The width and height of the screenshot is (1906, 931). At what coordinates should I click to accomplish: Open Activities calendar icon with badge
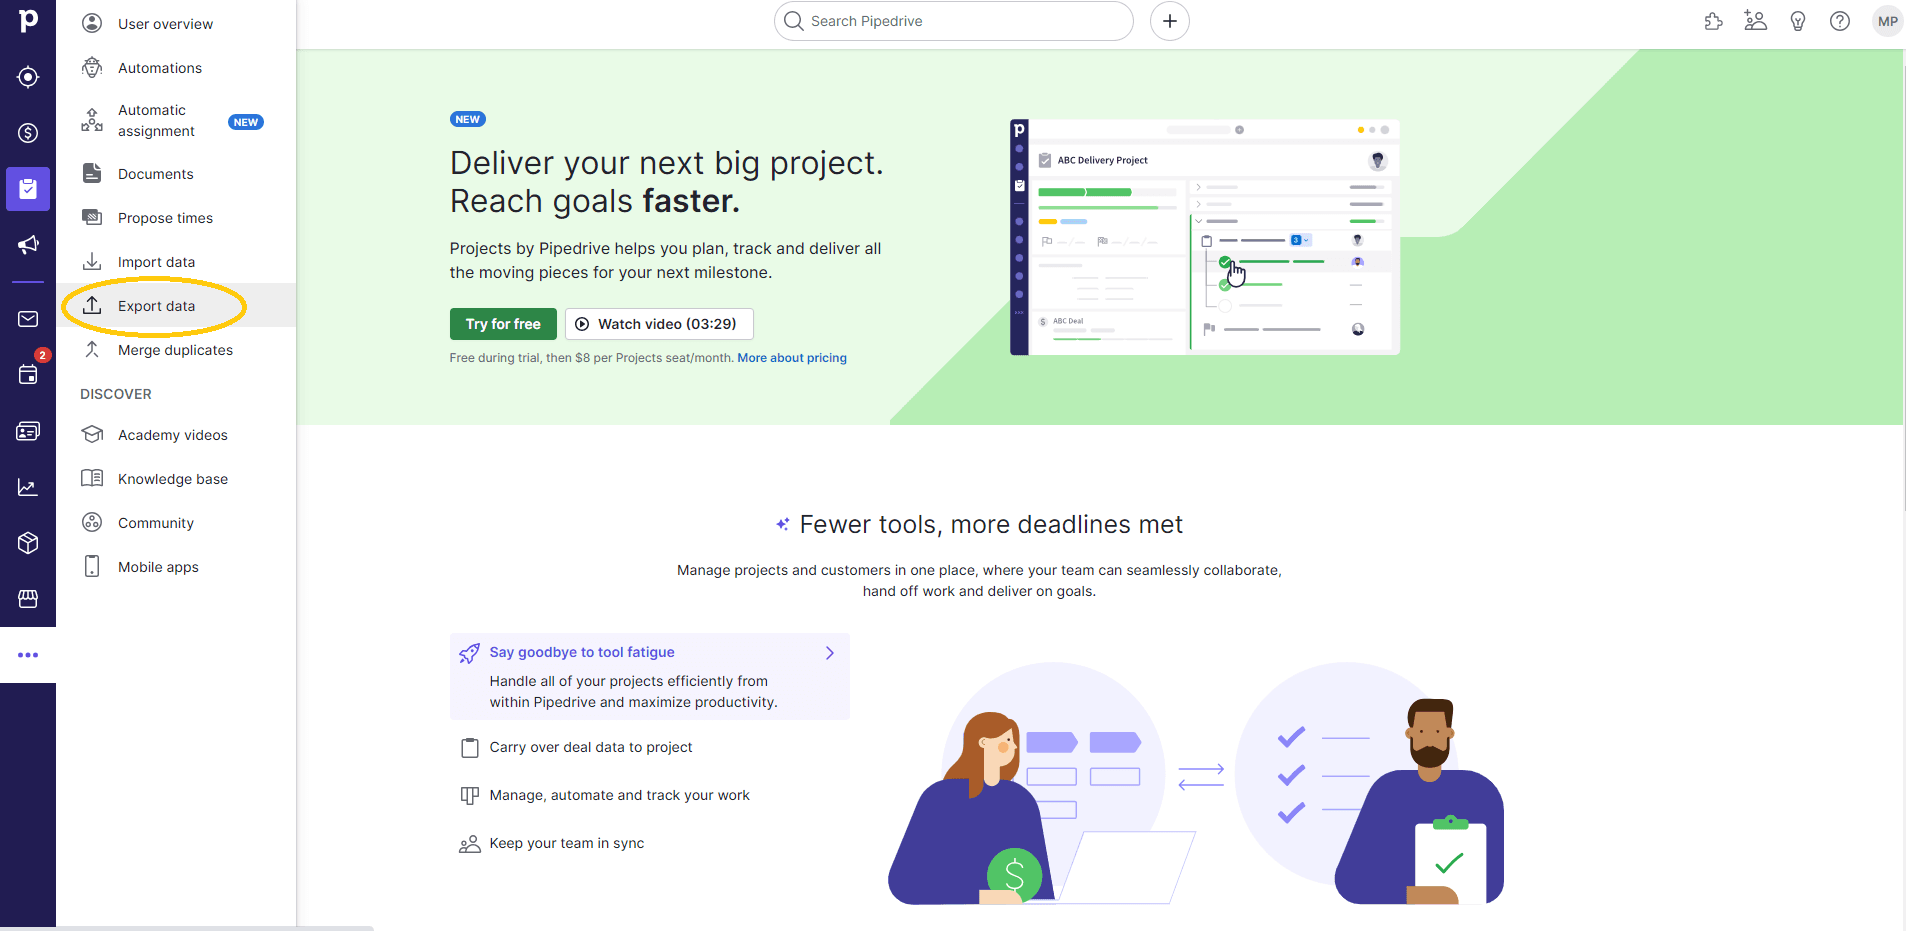pos(28,374)
